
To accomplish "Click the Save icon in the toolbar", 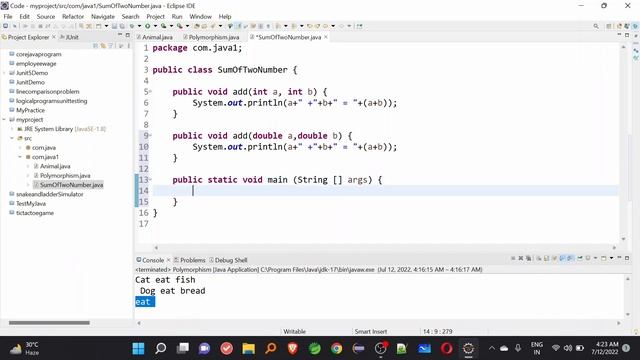I will pos(114,26).
